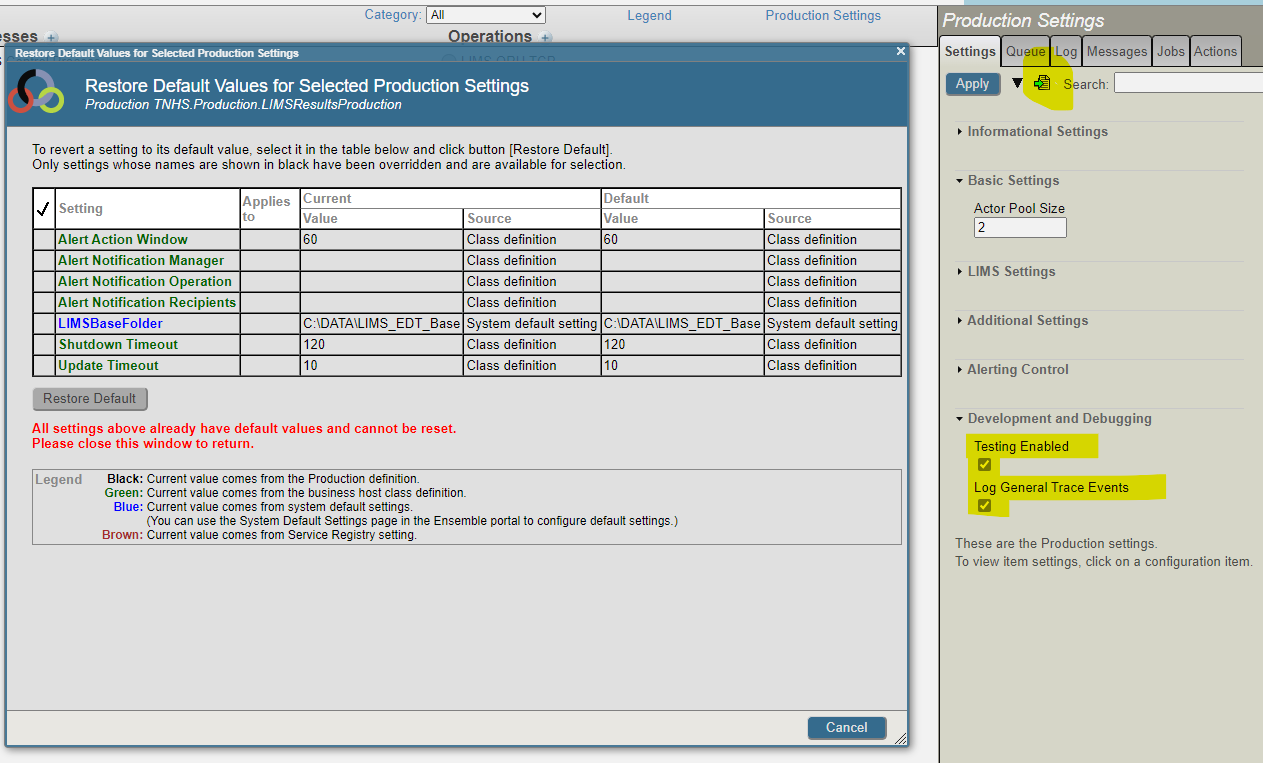Switch to the Messages tab
Viewport: 1263px width, 763px height.
(x=1117, y=51)
